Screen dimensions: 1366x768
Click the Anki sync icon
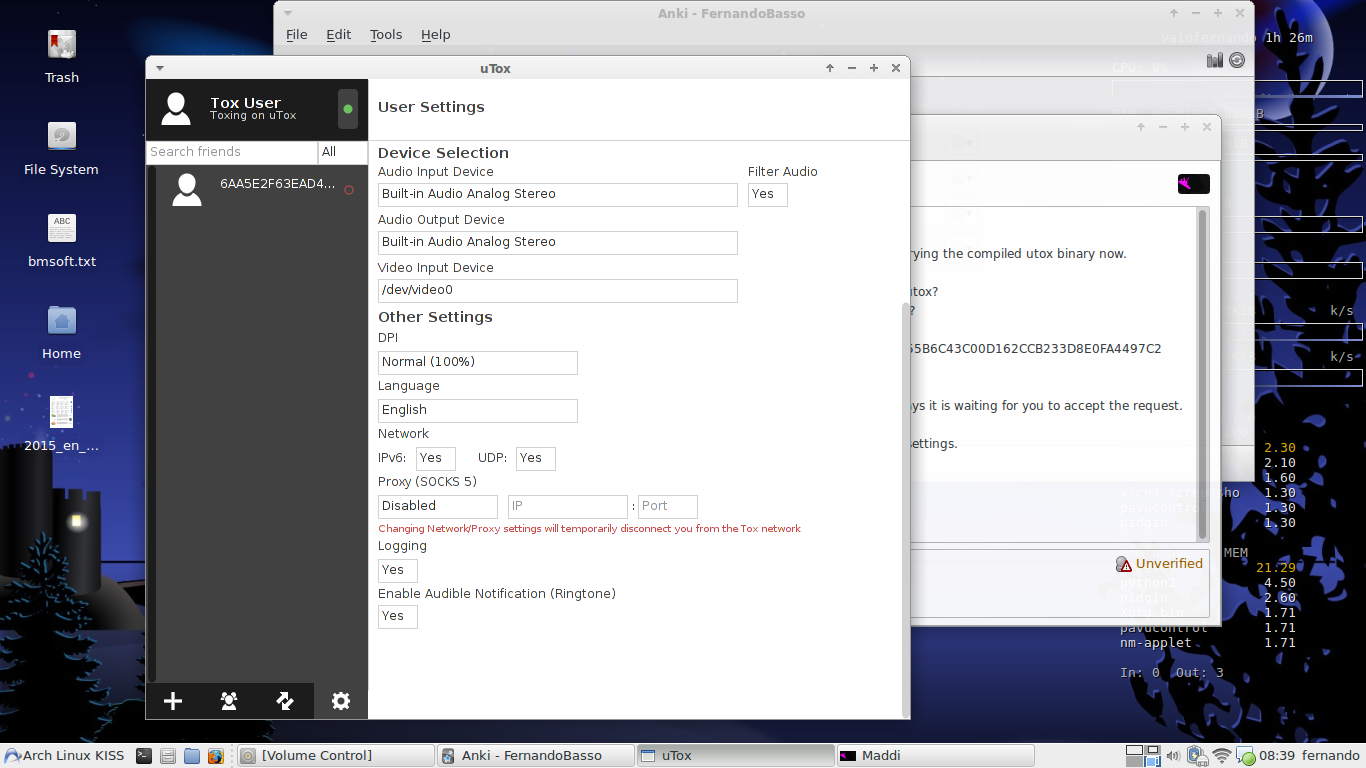[x=1237, y=60]
